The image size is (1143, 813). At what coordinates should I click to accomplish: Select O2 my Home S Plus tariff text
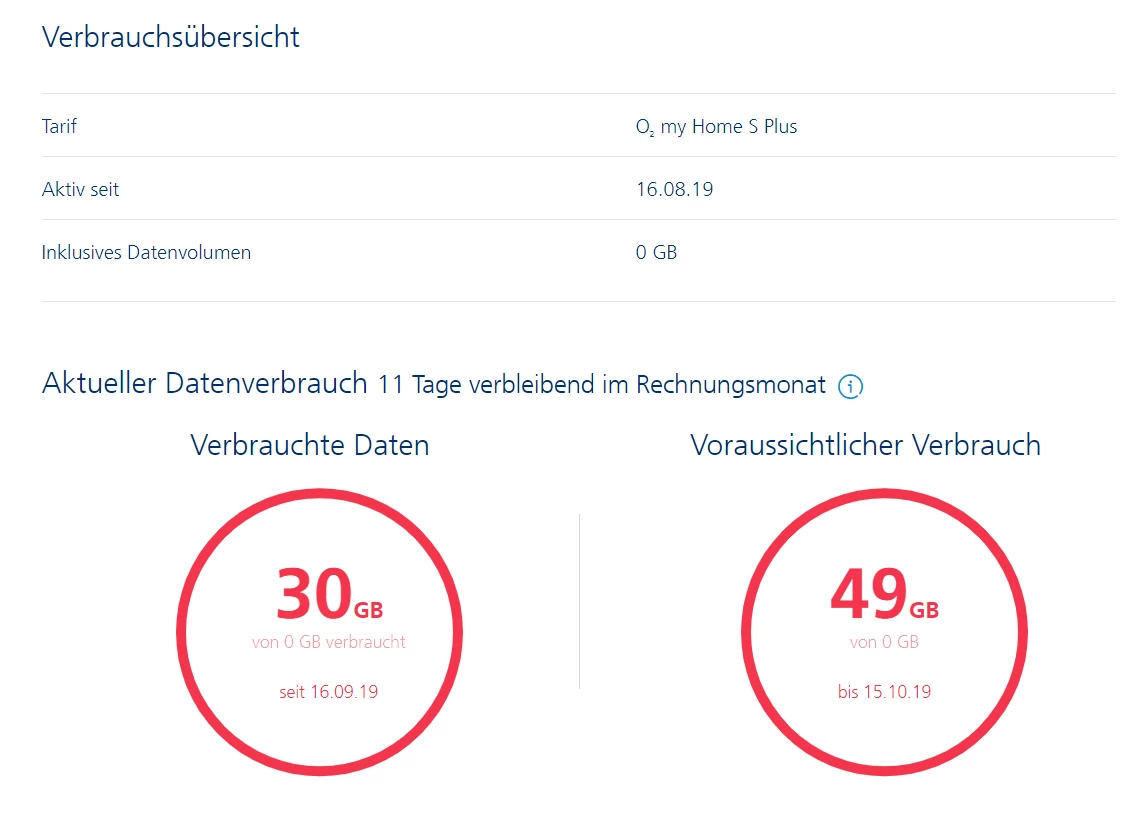coord(716,127)
